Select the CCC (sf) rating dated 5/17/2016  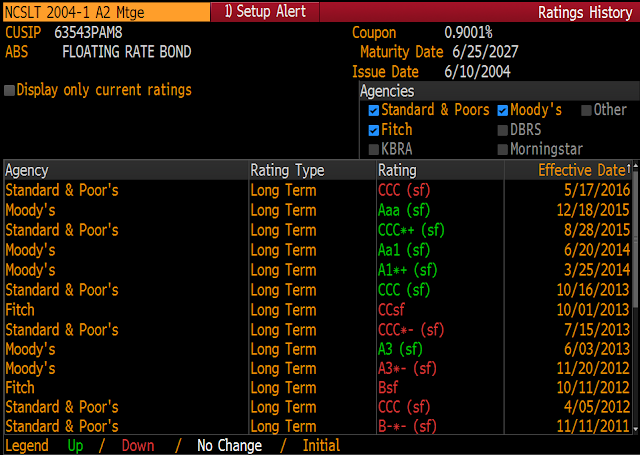pos(404,191)
